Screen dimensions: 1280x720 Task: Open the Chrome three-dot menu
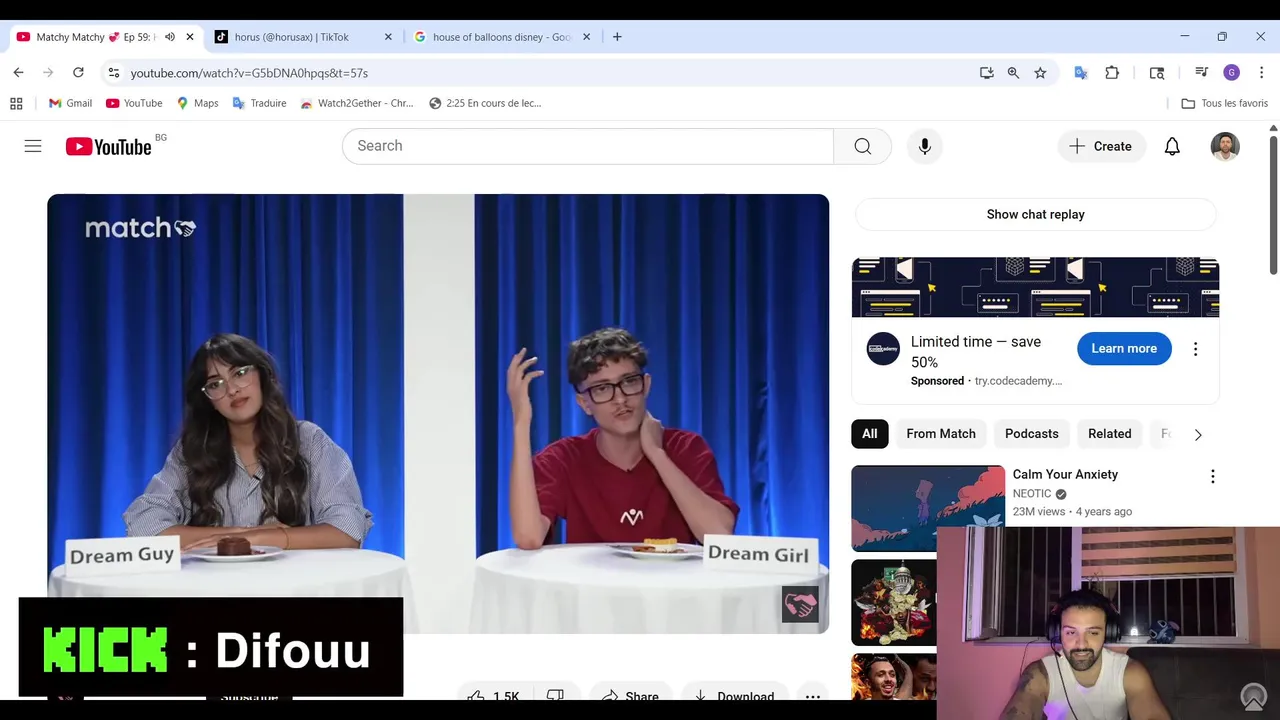coord(1261,73)
